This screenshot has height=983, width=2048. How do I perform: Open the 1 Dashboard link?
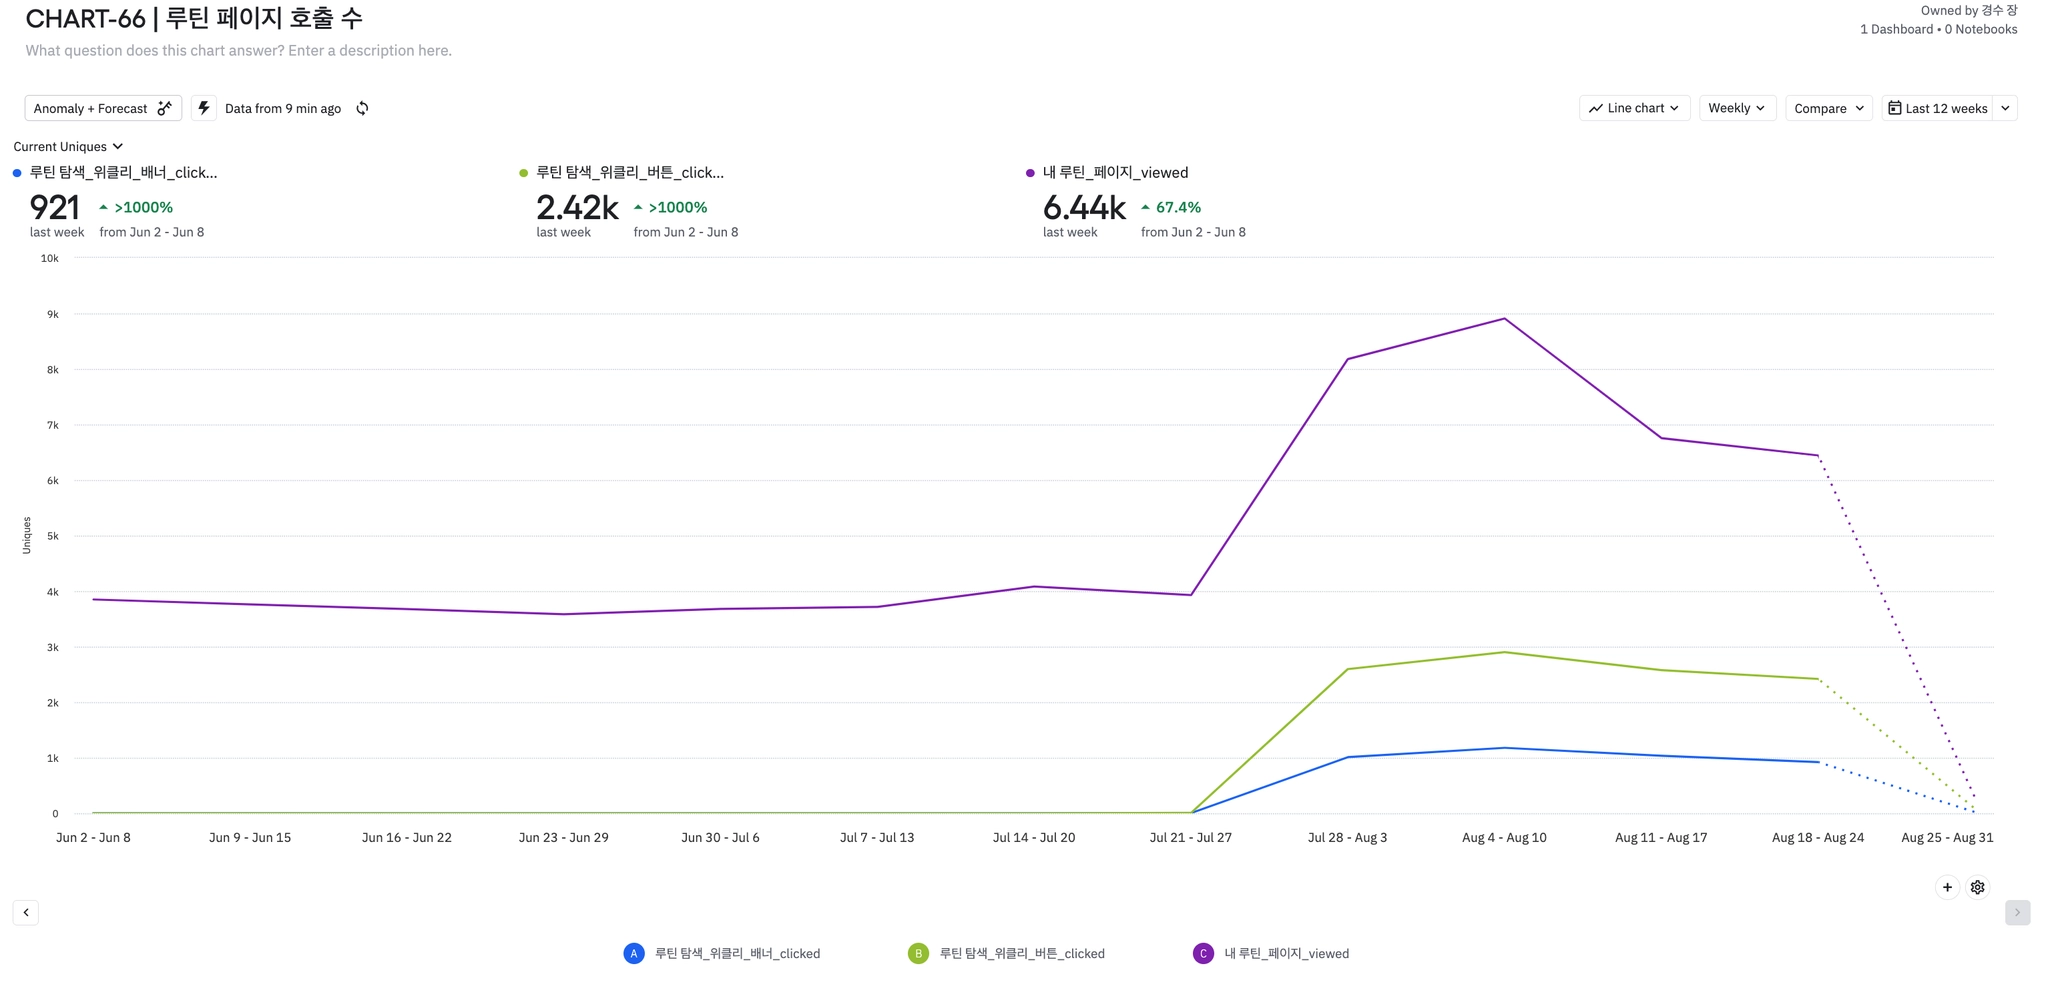tap(1896, 30)
